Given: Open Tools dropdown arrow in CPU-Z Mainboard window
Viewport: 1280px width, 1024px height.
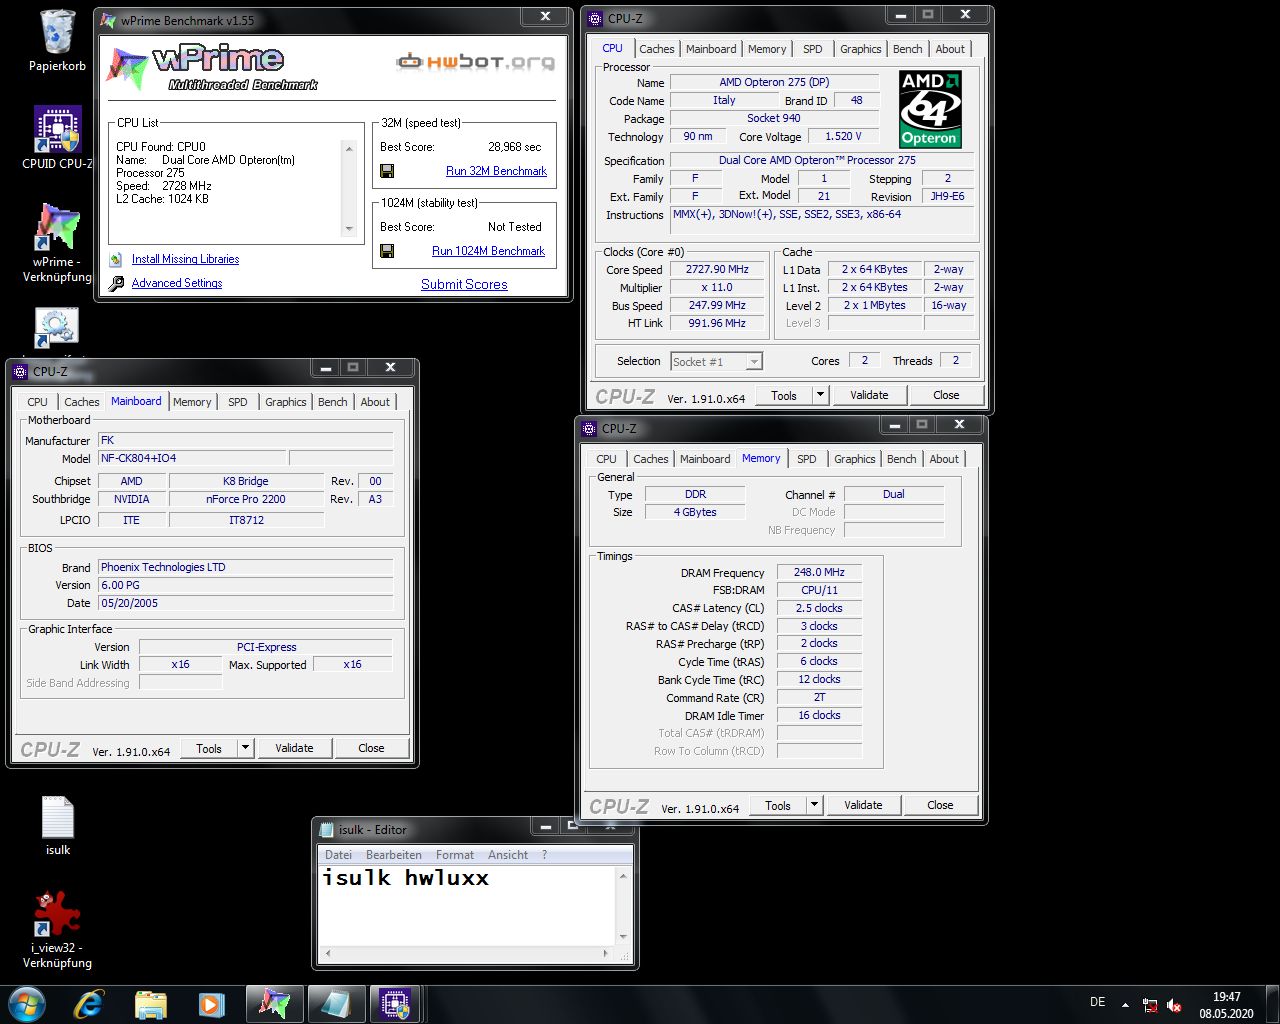Looking at the screenshot, I should pos(245,748).
